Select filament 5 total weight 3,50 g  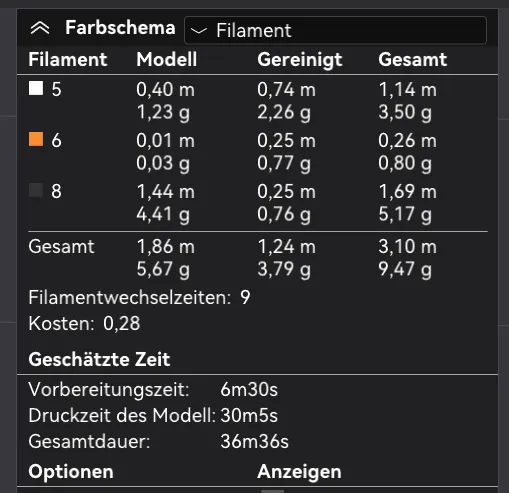pos(405,112)
